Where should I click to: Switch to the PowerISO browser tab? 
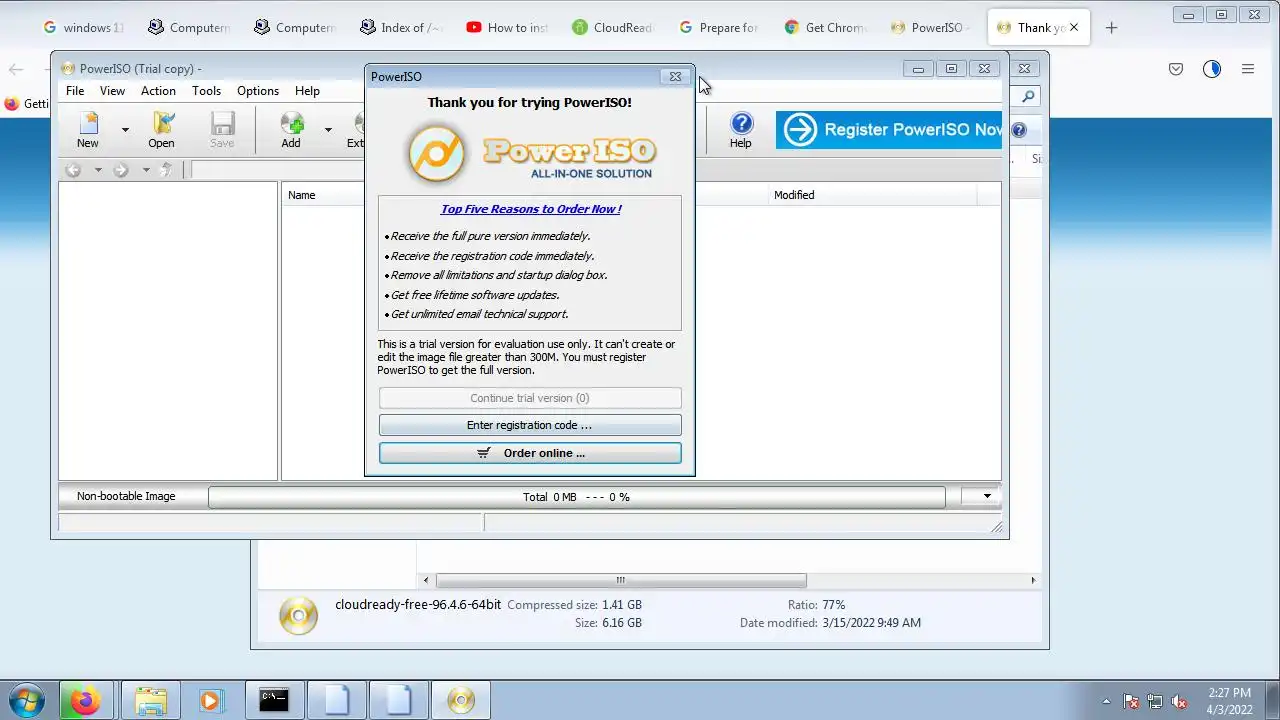tap(930, 28)
